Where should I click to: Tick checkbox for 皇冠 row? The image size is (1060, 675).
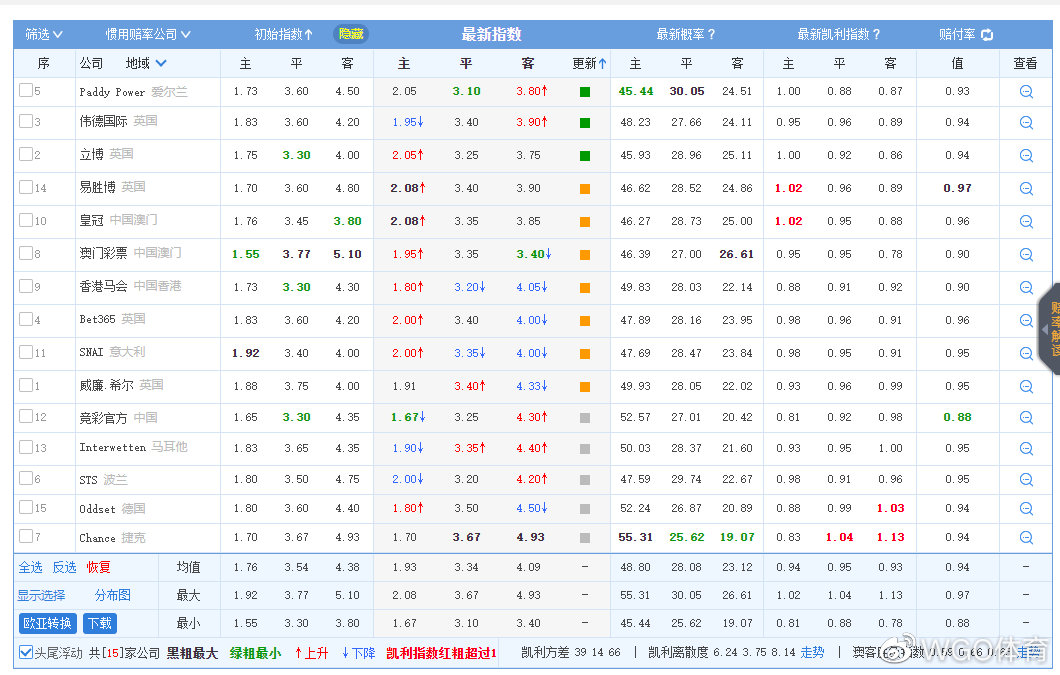coord(26,220)
